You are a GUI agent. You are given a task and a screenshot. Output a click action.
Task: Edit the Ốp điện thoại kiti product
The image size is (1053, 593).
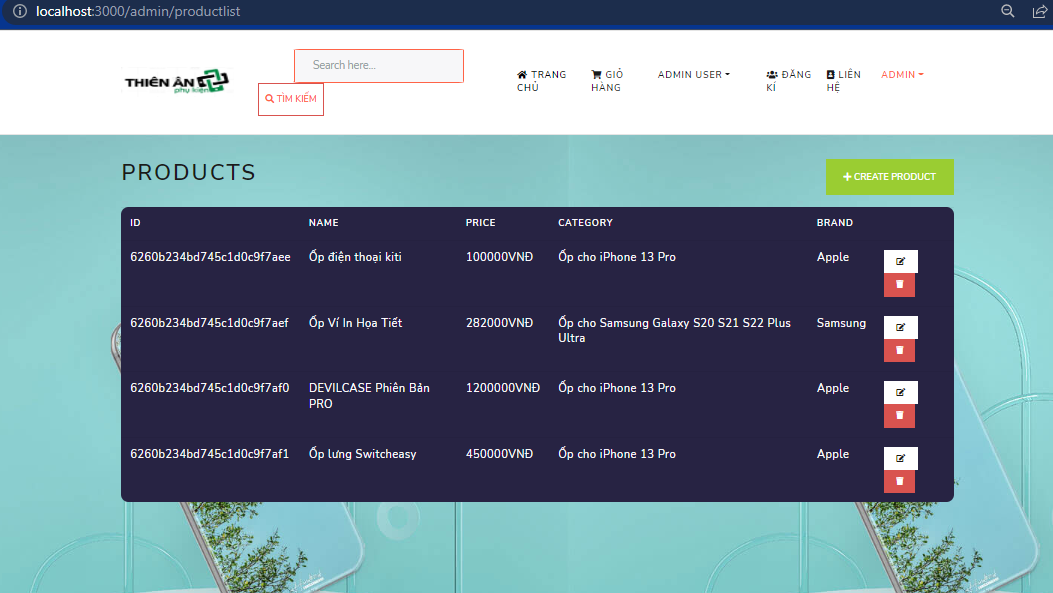pyautogui.click(x=900, y=261)
